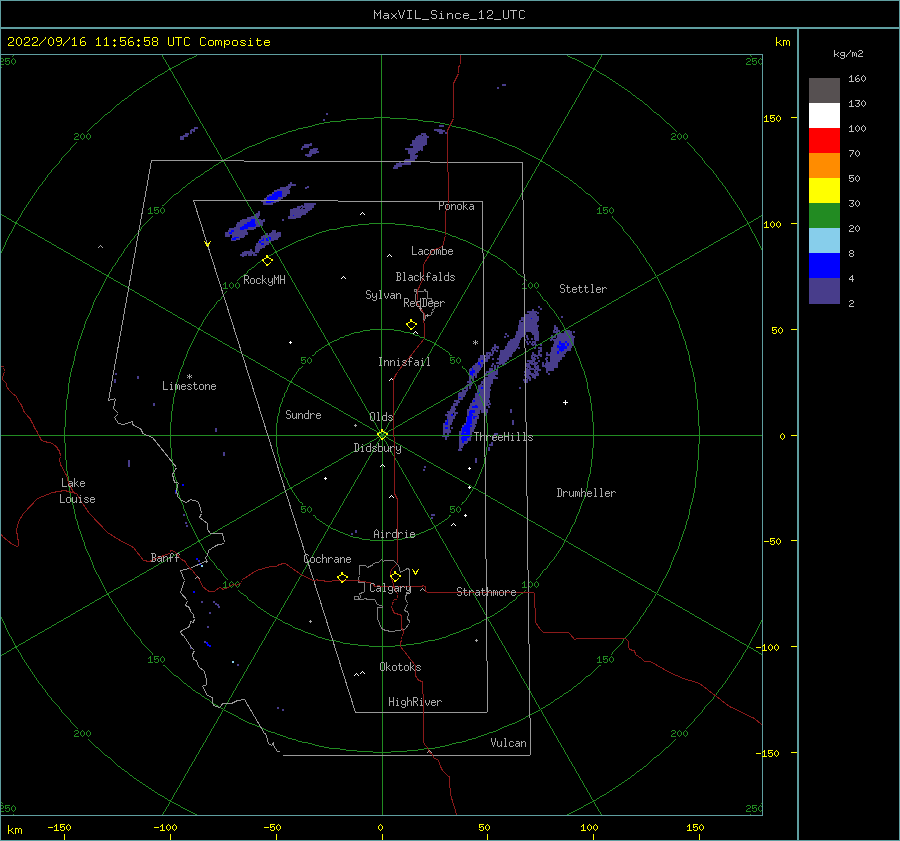Click the Drumheller map label
Screen dimensions: 900x841
(x=586, y=493)
